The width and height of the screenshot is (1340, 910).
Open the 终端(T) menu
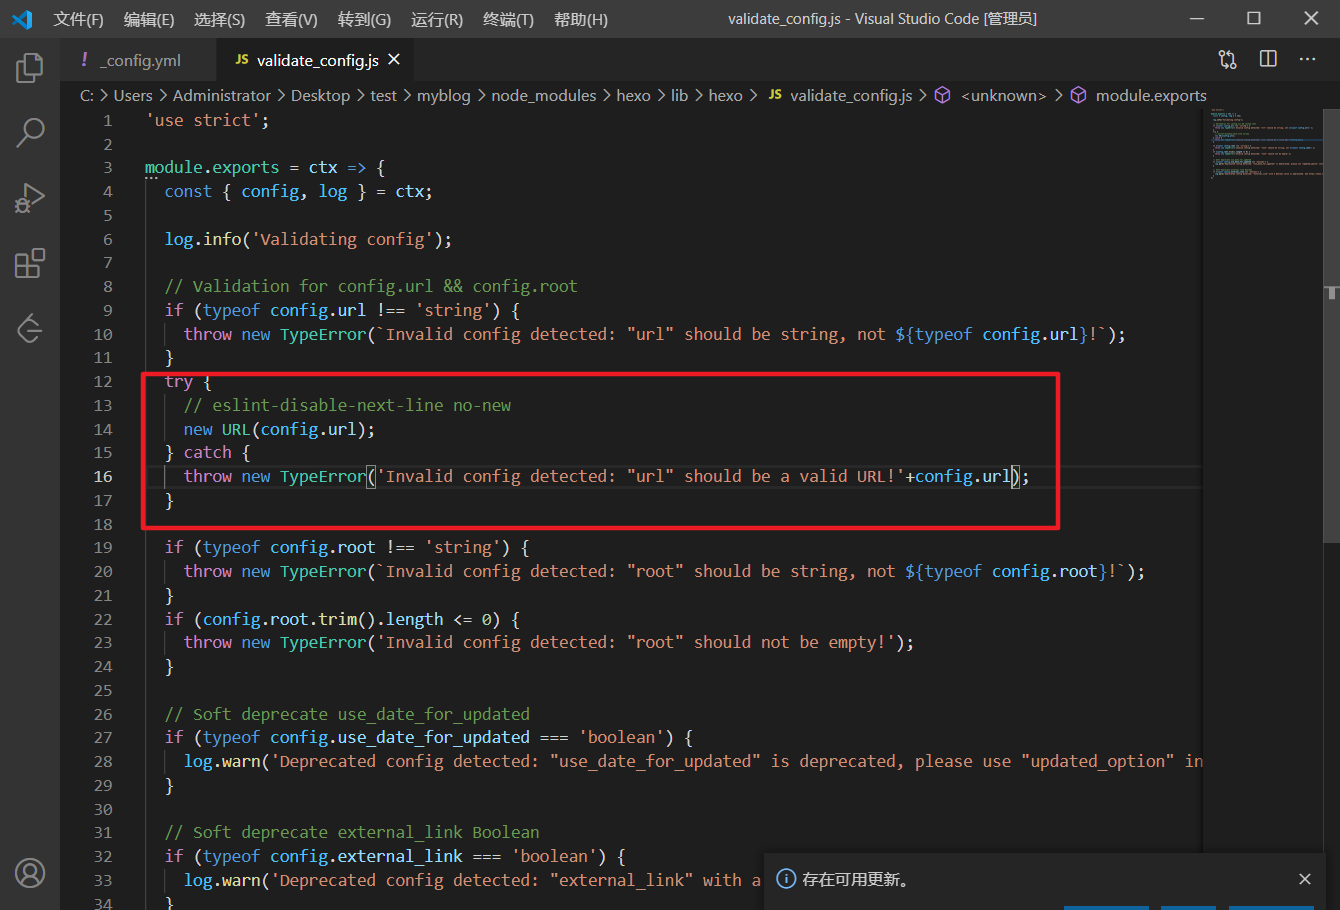tap(508, 19)
